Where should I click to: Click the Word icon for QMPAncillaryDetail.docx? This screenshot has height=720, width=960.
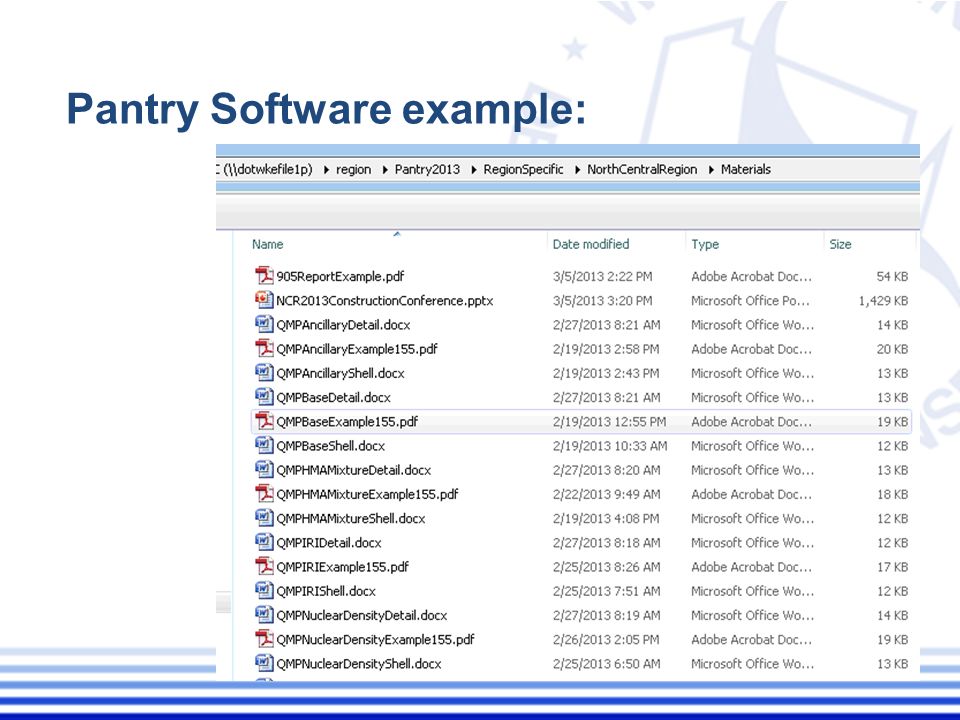coord(264,324)
